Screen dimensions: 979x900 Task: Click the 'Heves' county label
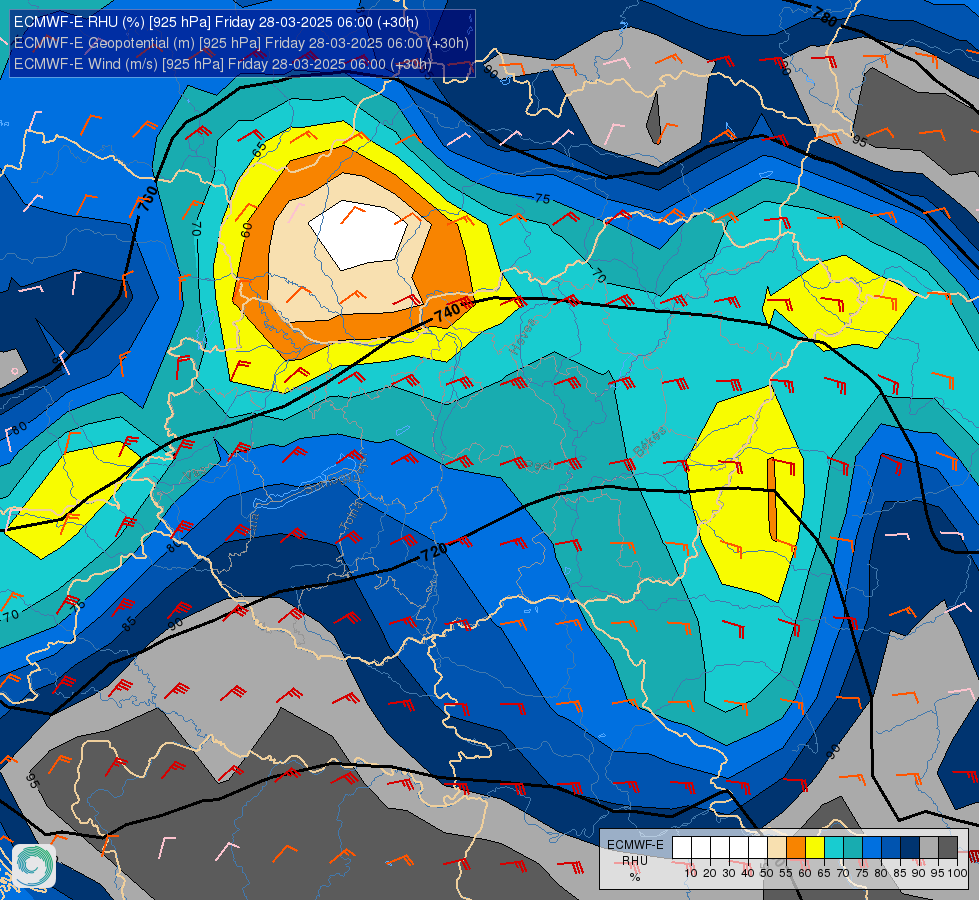523,336
